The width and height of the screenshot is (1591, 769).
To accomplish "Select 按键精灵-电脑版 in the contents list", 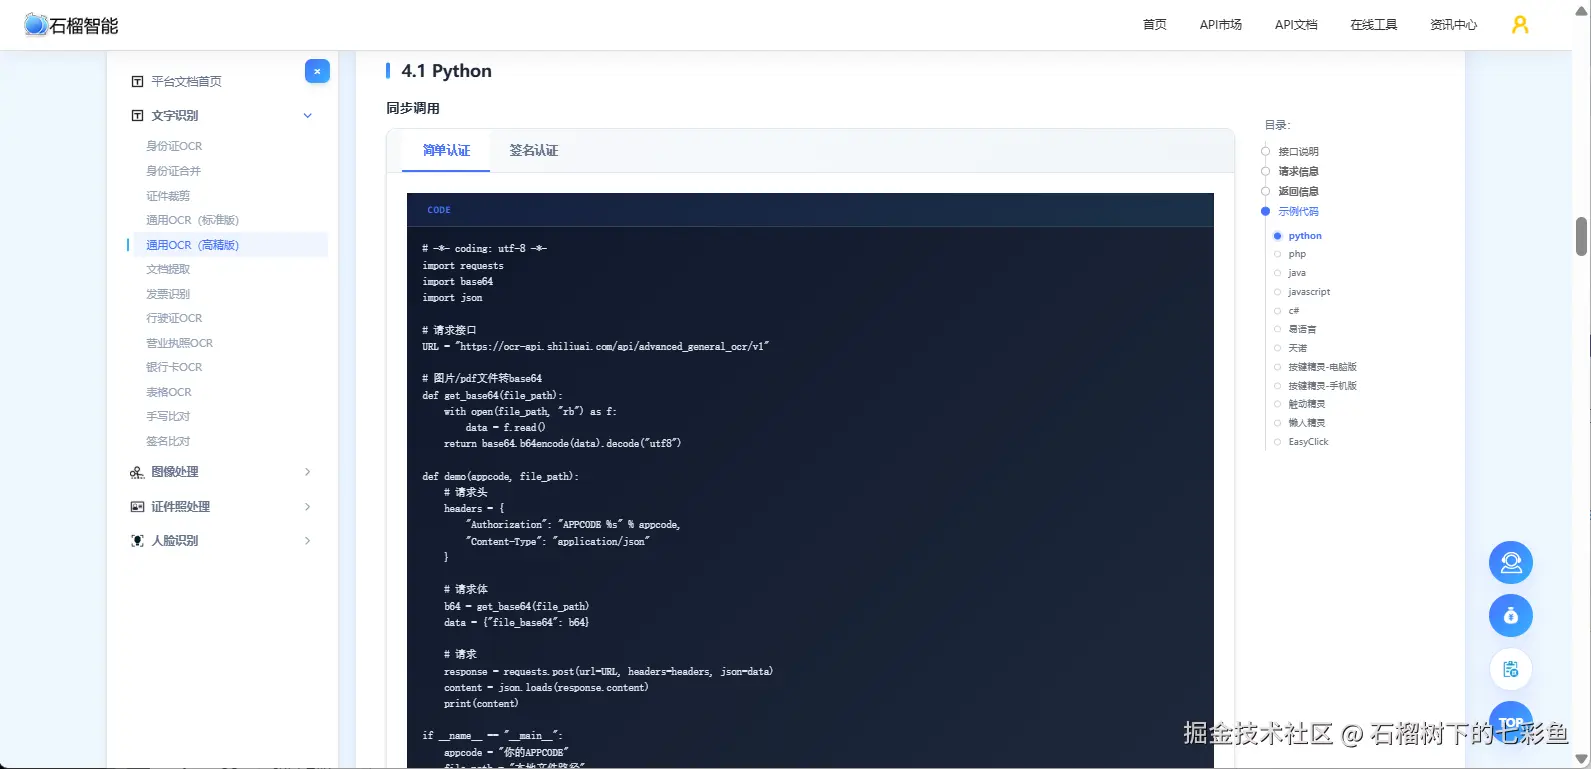I will [1322, 367].
